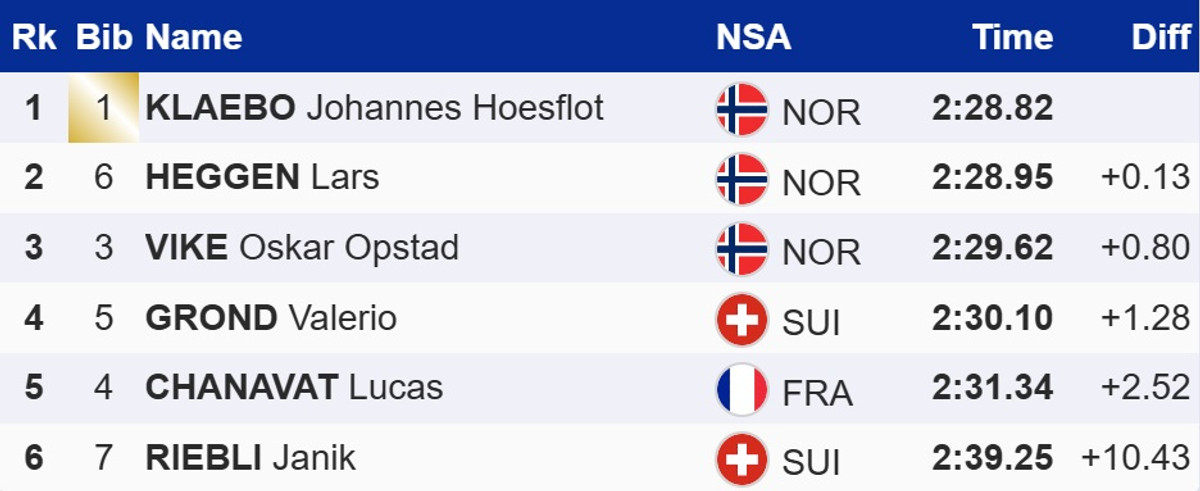
Task: Click French flag icon beside Chanavat
Action: click(x=741, y=390)
